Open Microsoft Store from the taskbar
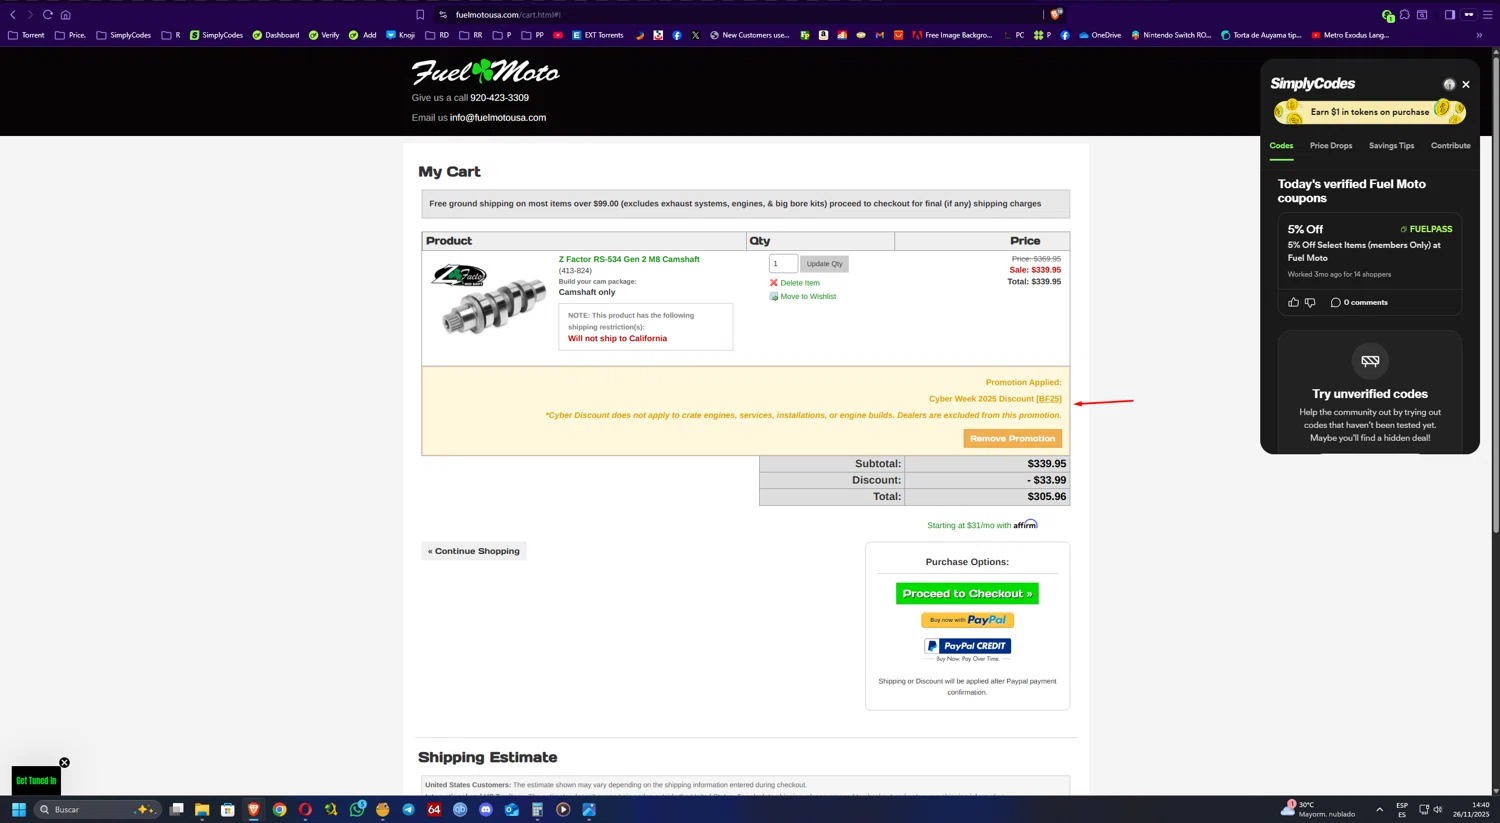 tap(228, 810)
